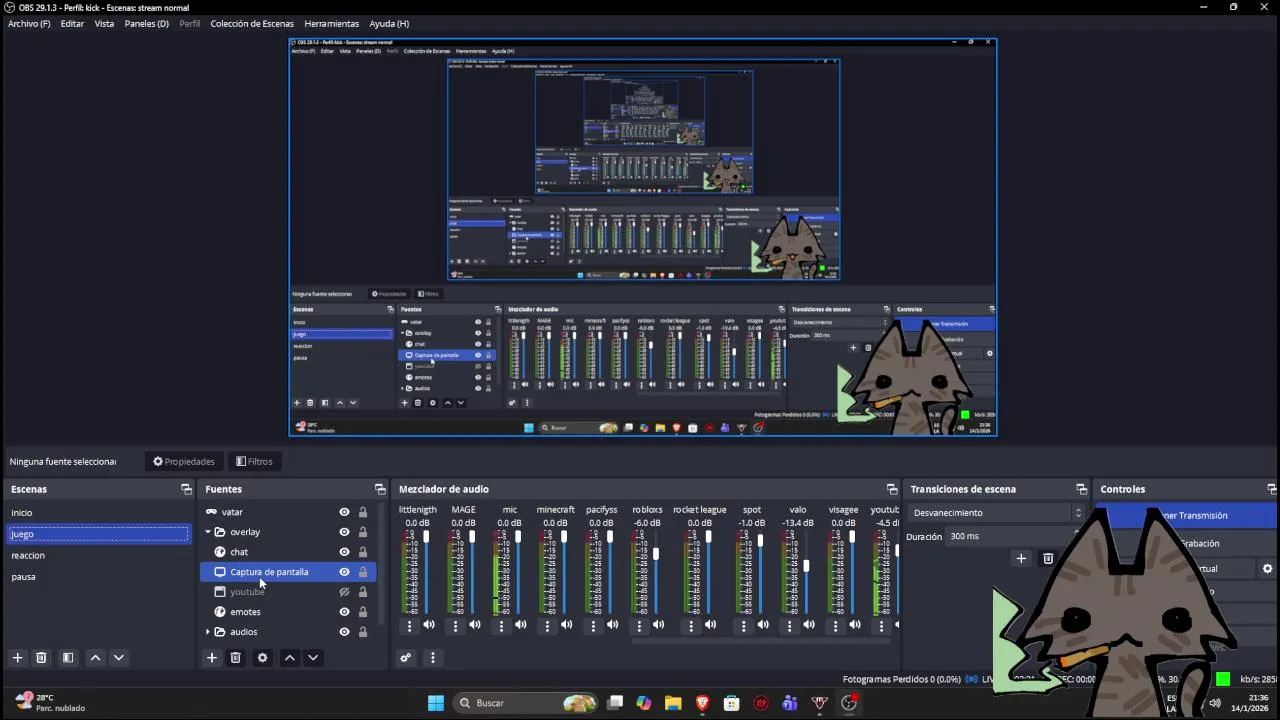Toggle the lock on the vatar source

[363, 512]
